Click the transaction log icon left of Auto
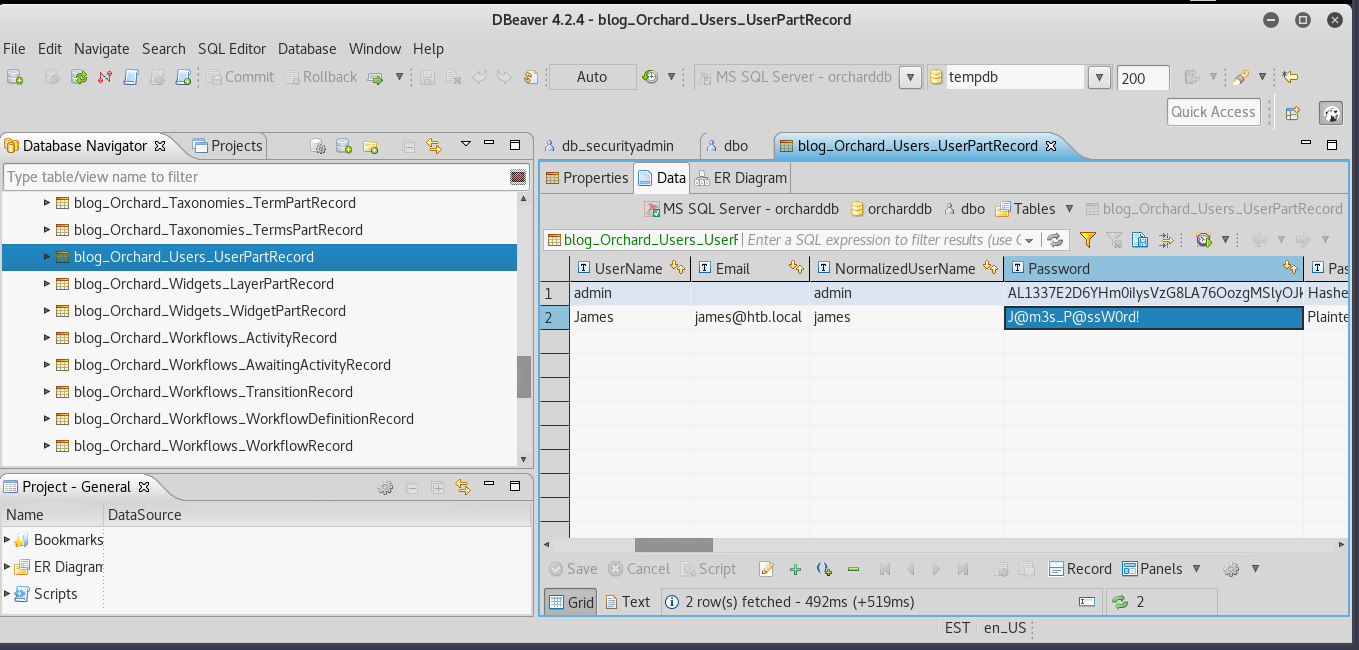 point(532,77)
